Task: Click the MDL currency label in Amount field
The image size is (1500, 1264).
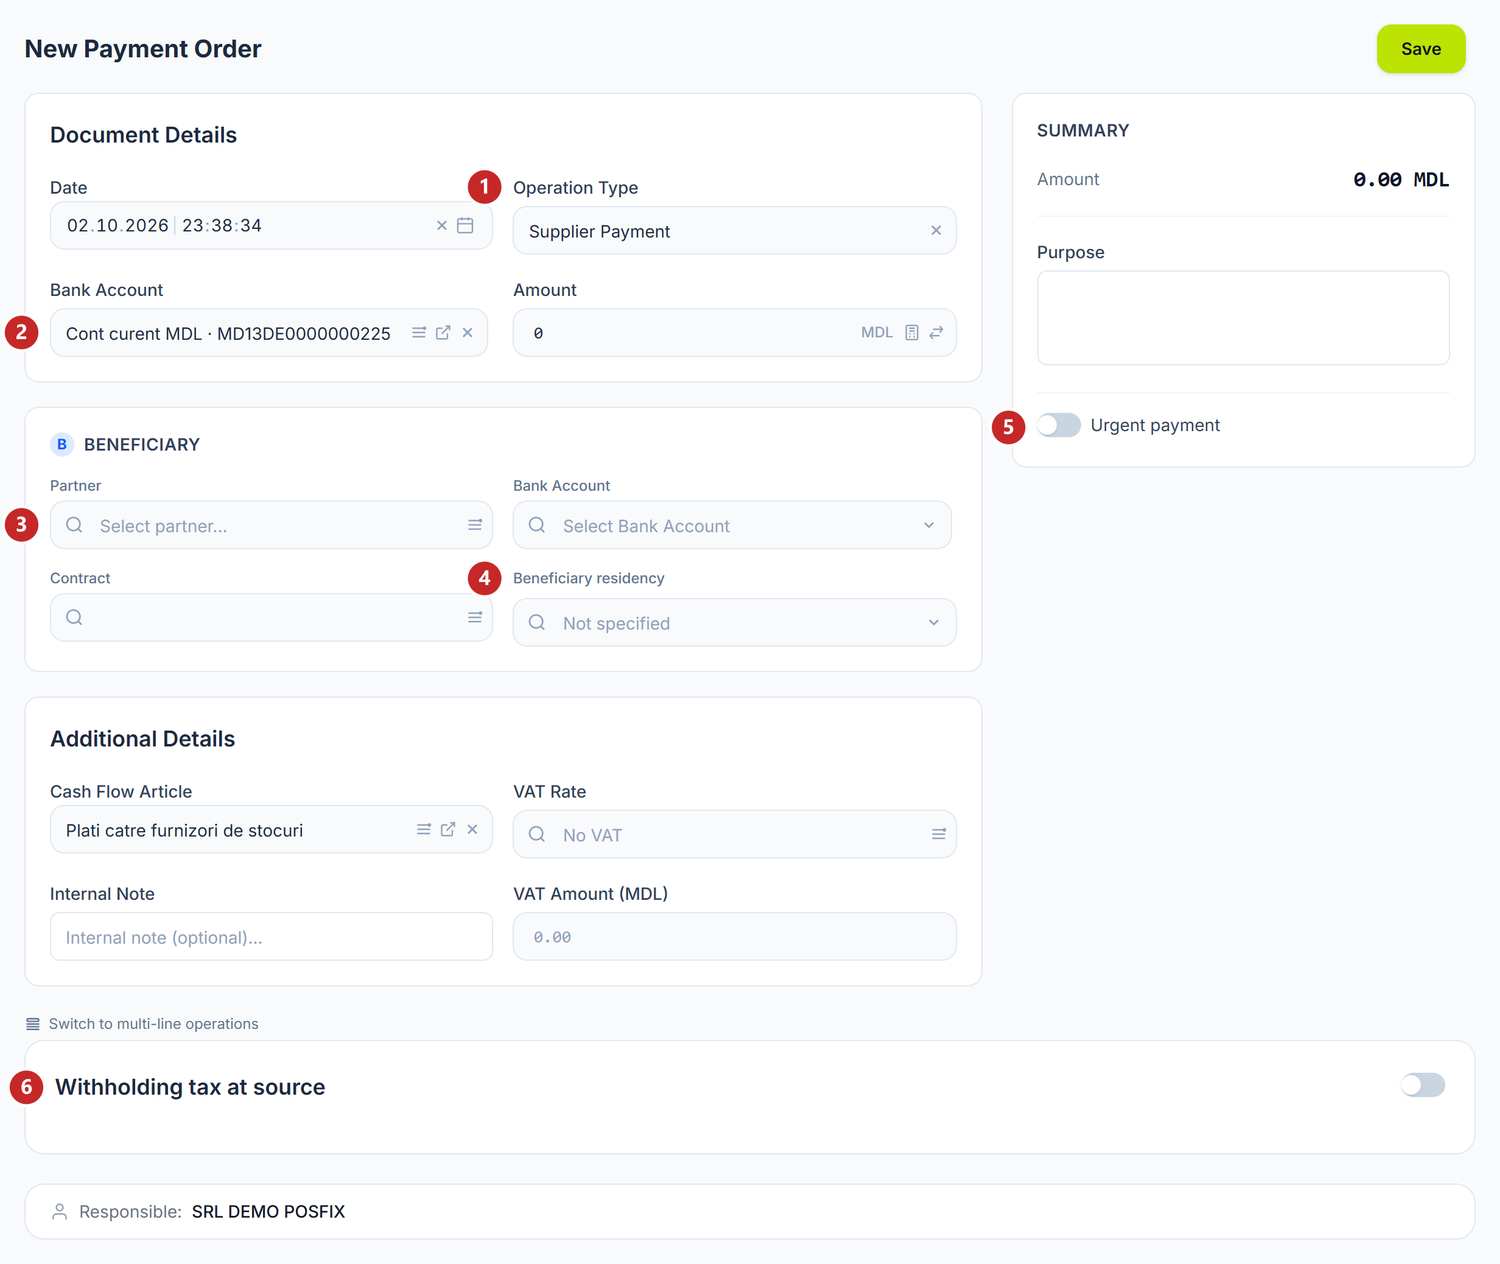Action: 877,333
